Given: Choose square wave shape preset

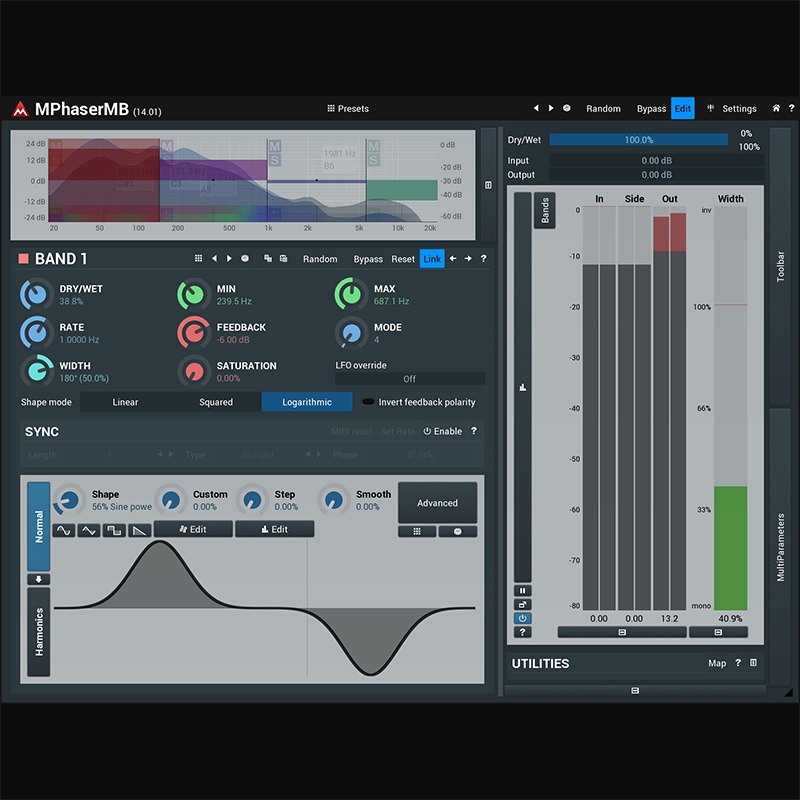Looking at the screenshot, I should click(114, 531).
